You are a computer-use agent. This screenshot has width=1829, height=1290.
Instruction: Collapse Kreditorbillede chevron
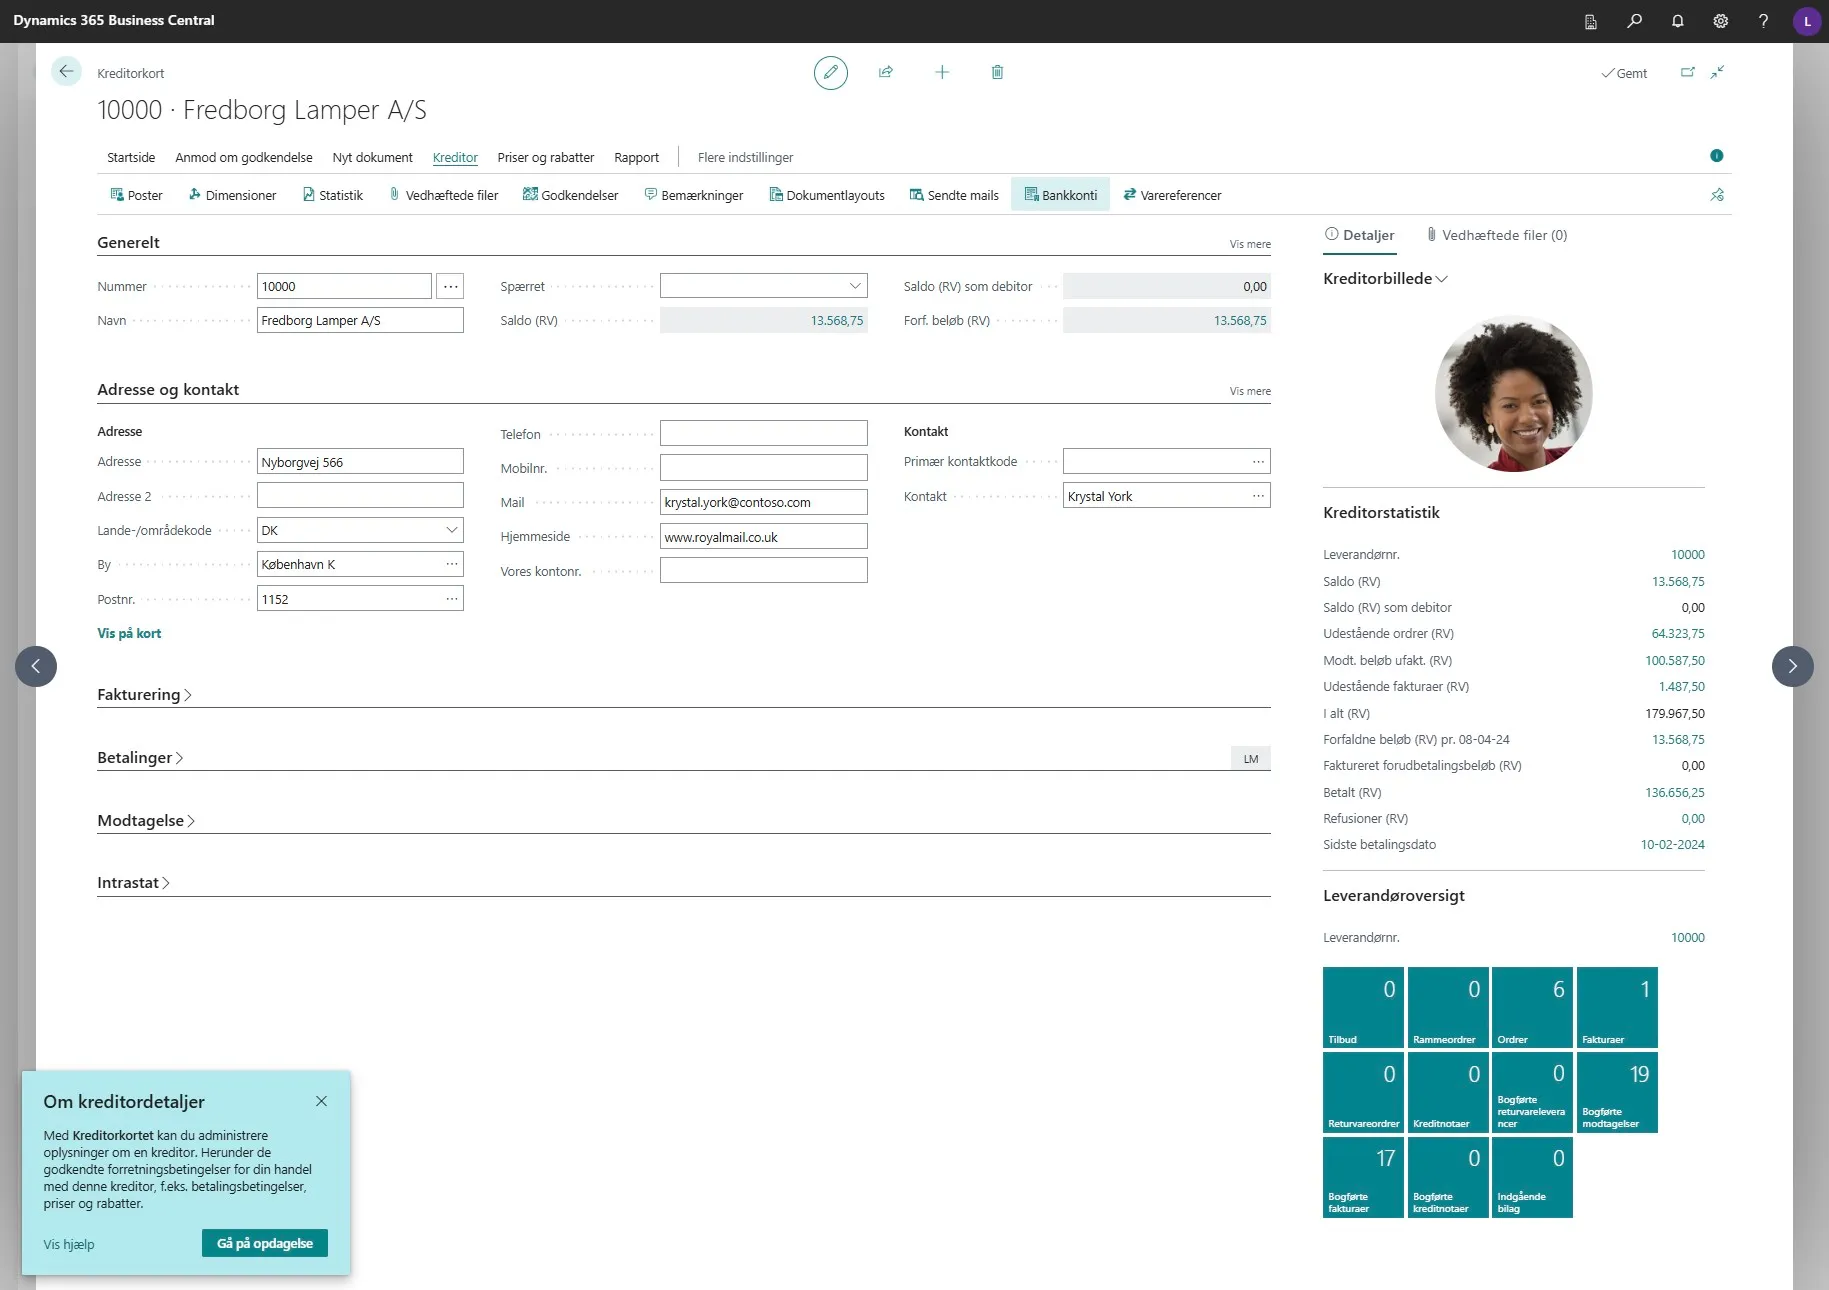[x=1441, y=279]
